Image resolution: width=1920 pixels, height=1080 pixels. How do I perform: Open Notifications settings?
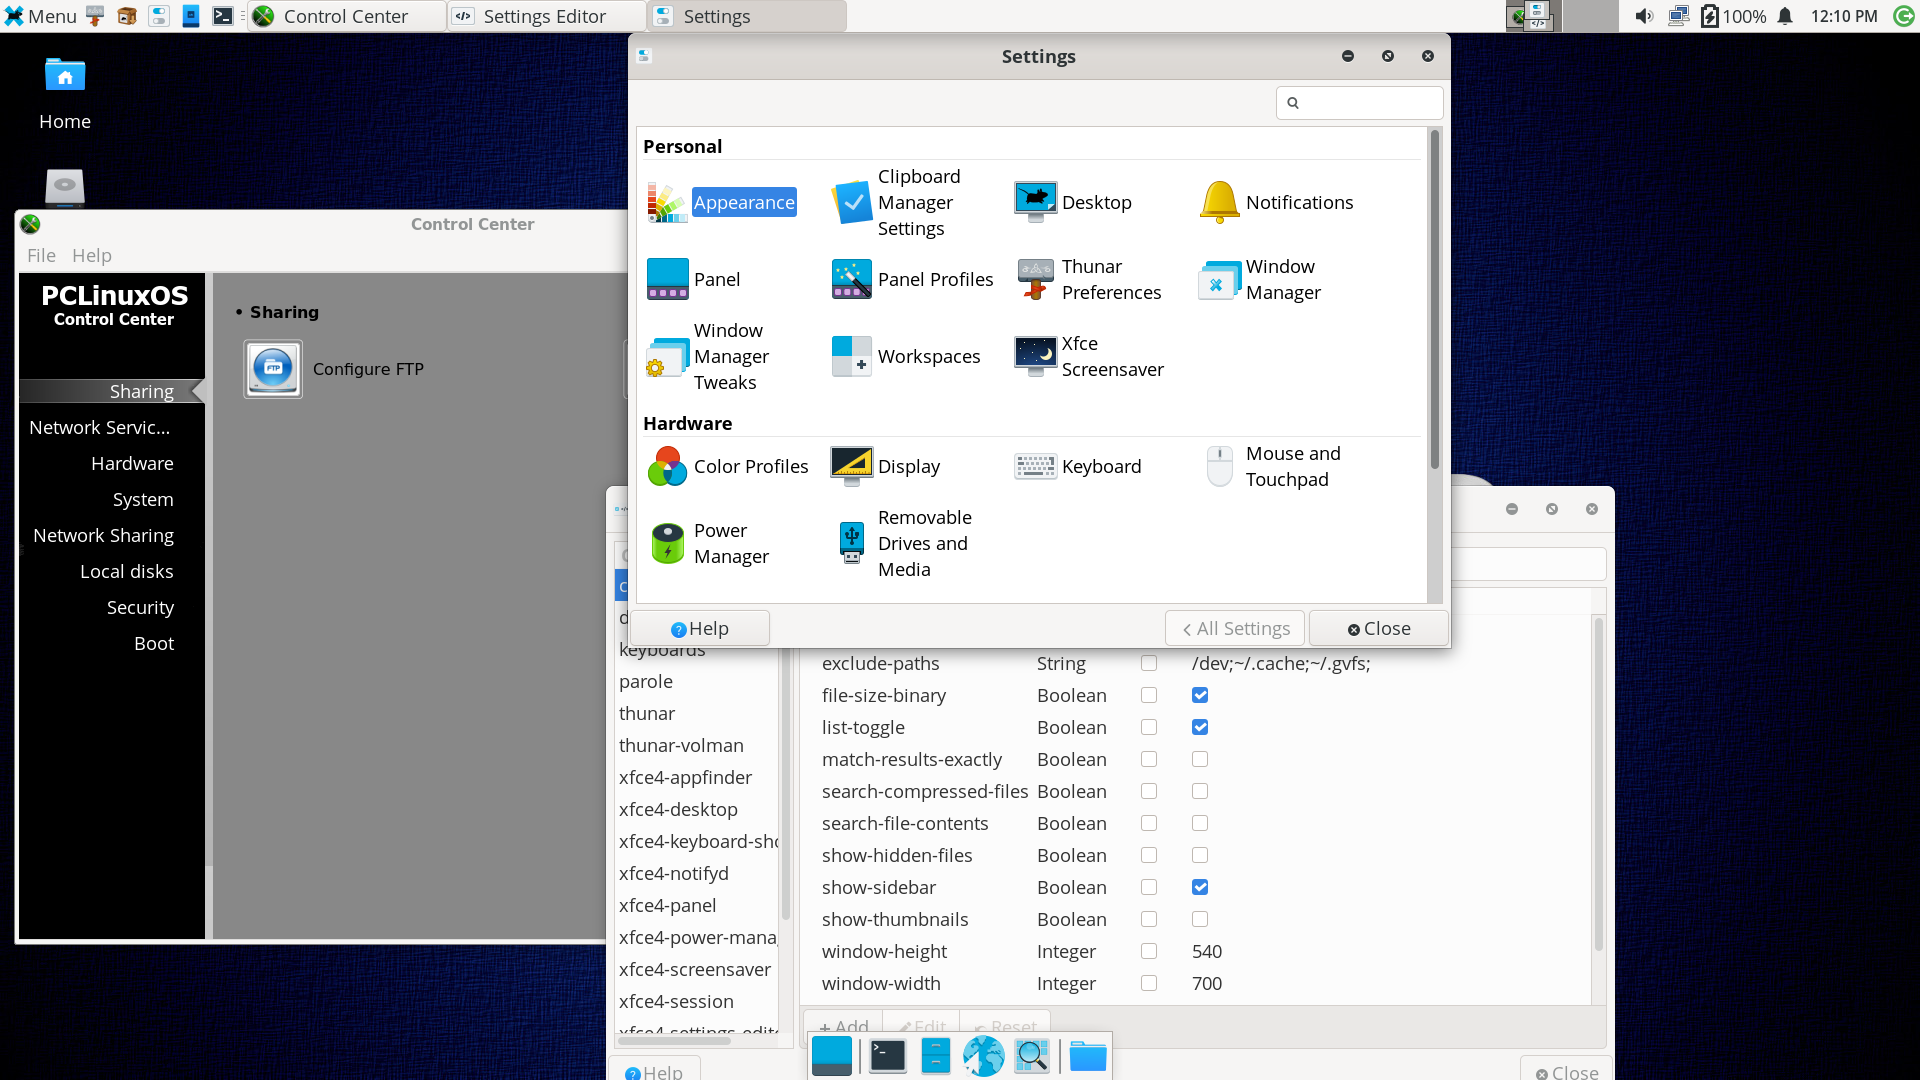[x=1276, y=203]
